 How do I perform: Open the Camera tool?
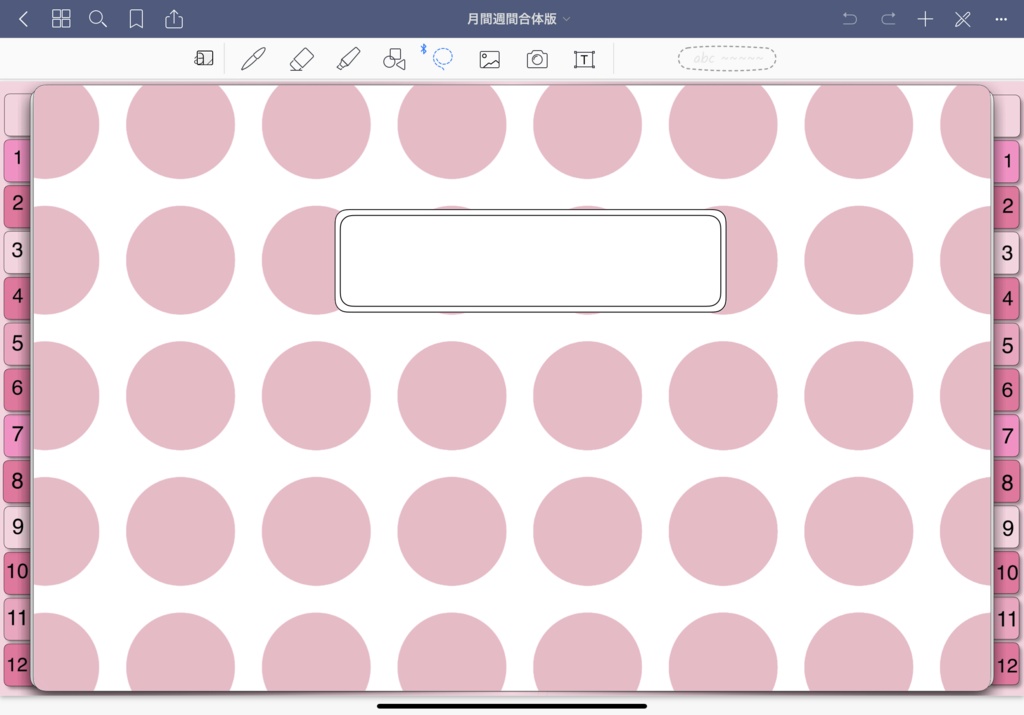coord(537,59)
